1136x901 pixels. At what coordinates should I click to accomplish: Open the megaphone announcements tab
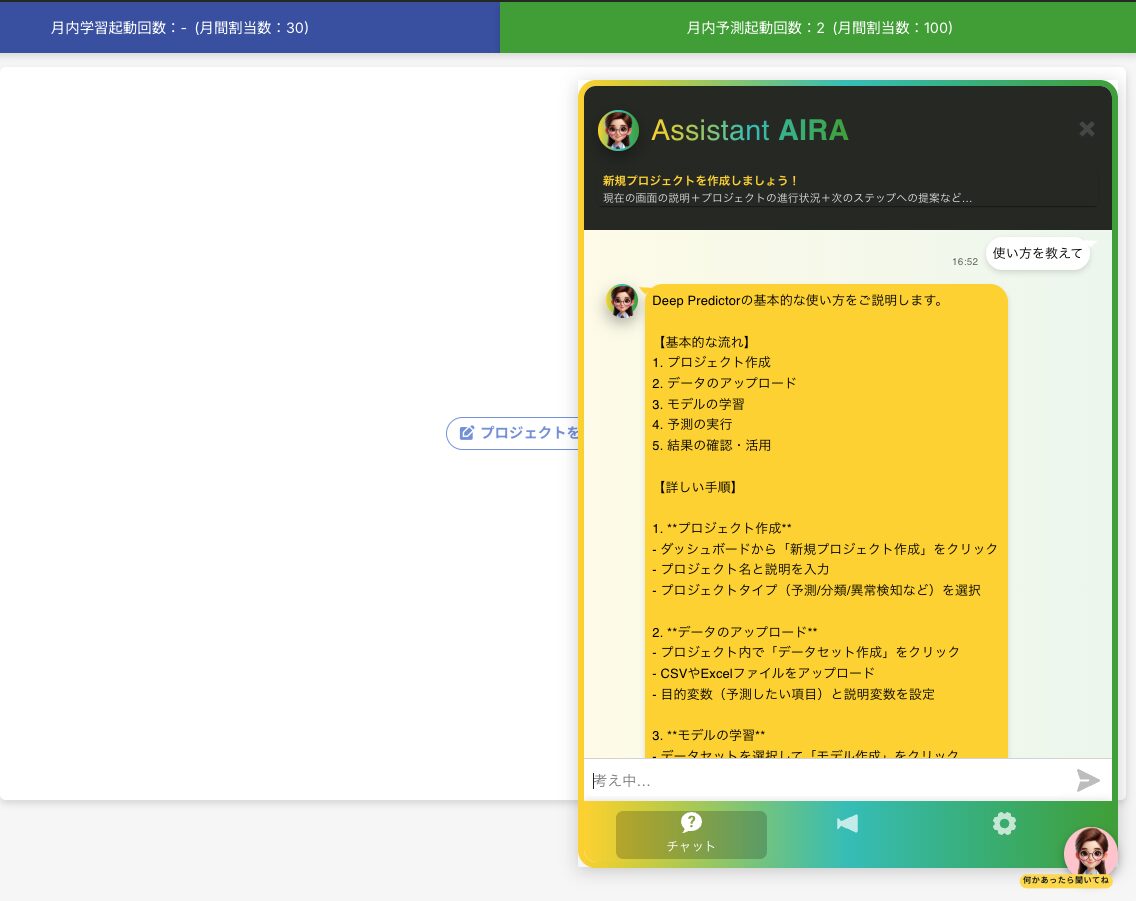[x=847, y=824]
